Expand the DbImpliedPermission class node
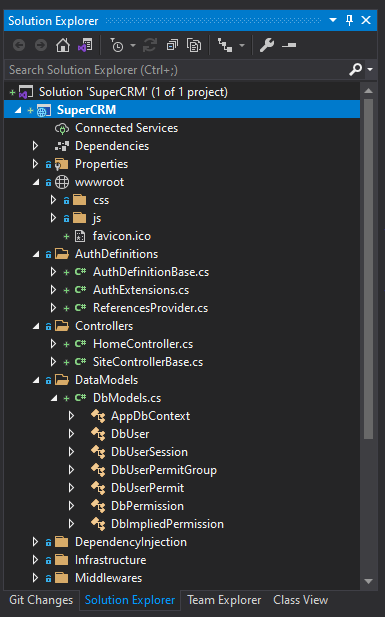 click(72, 524)
